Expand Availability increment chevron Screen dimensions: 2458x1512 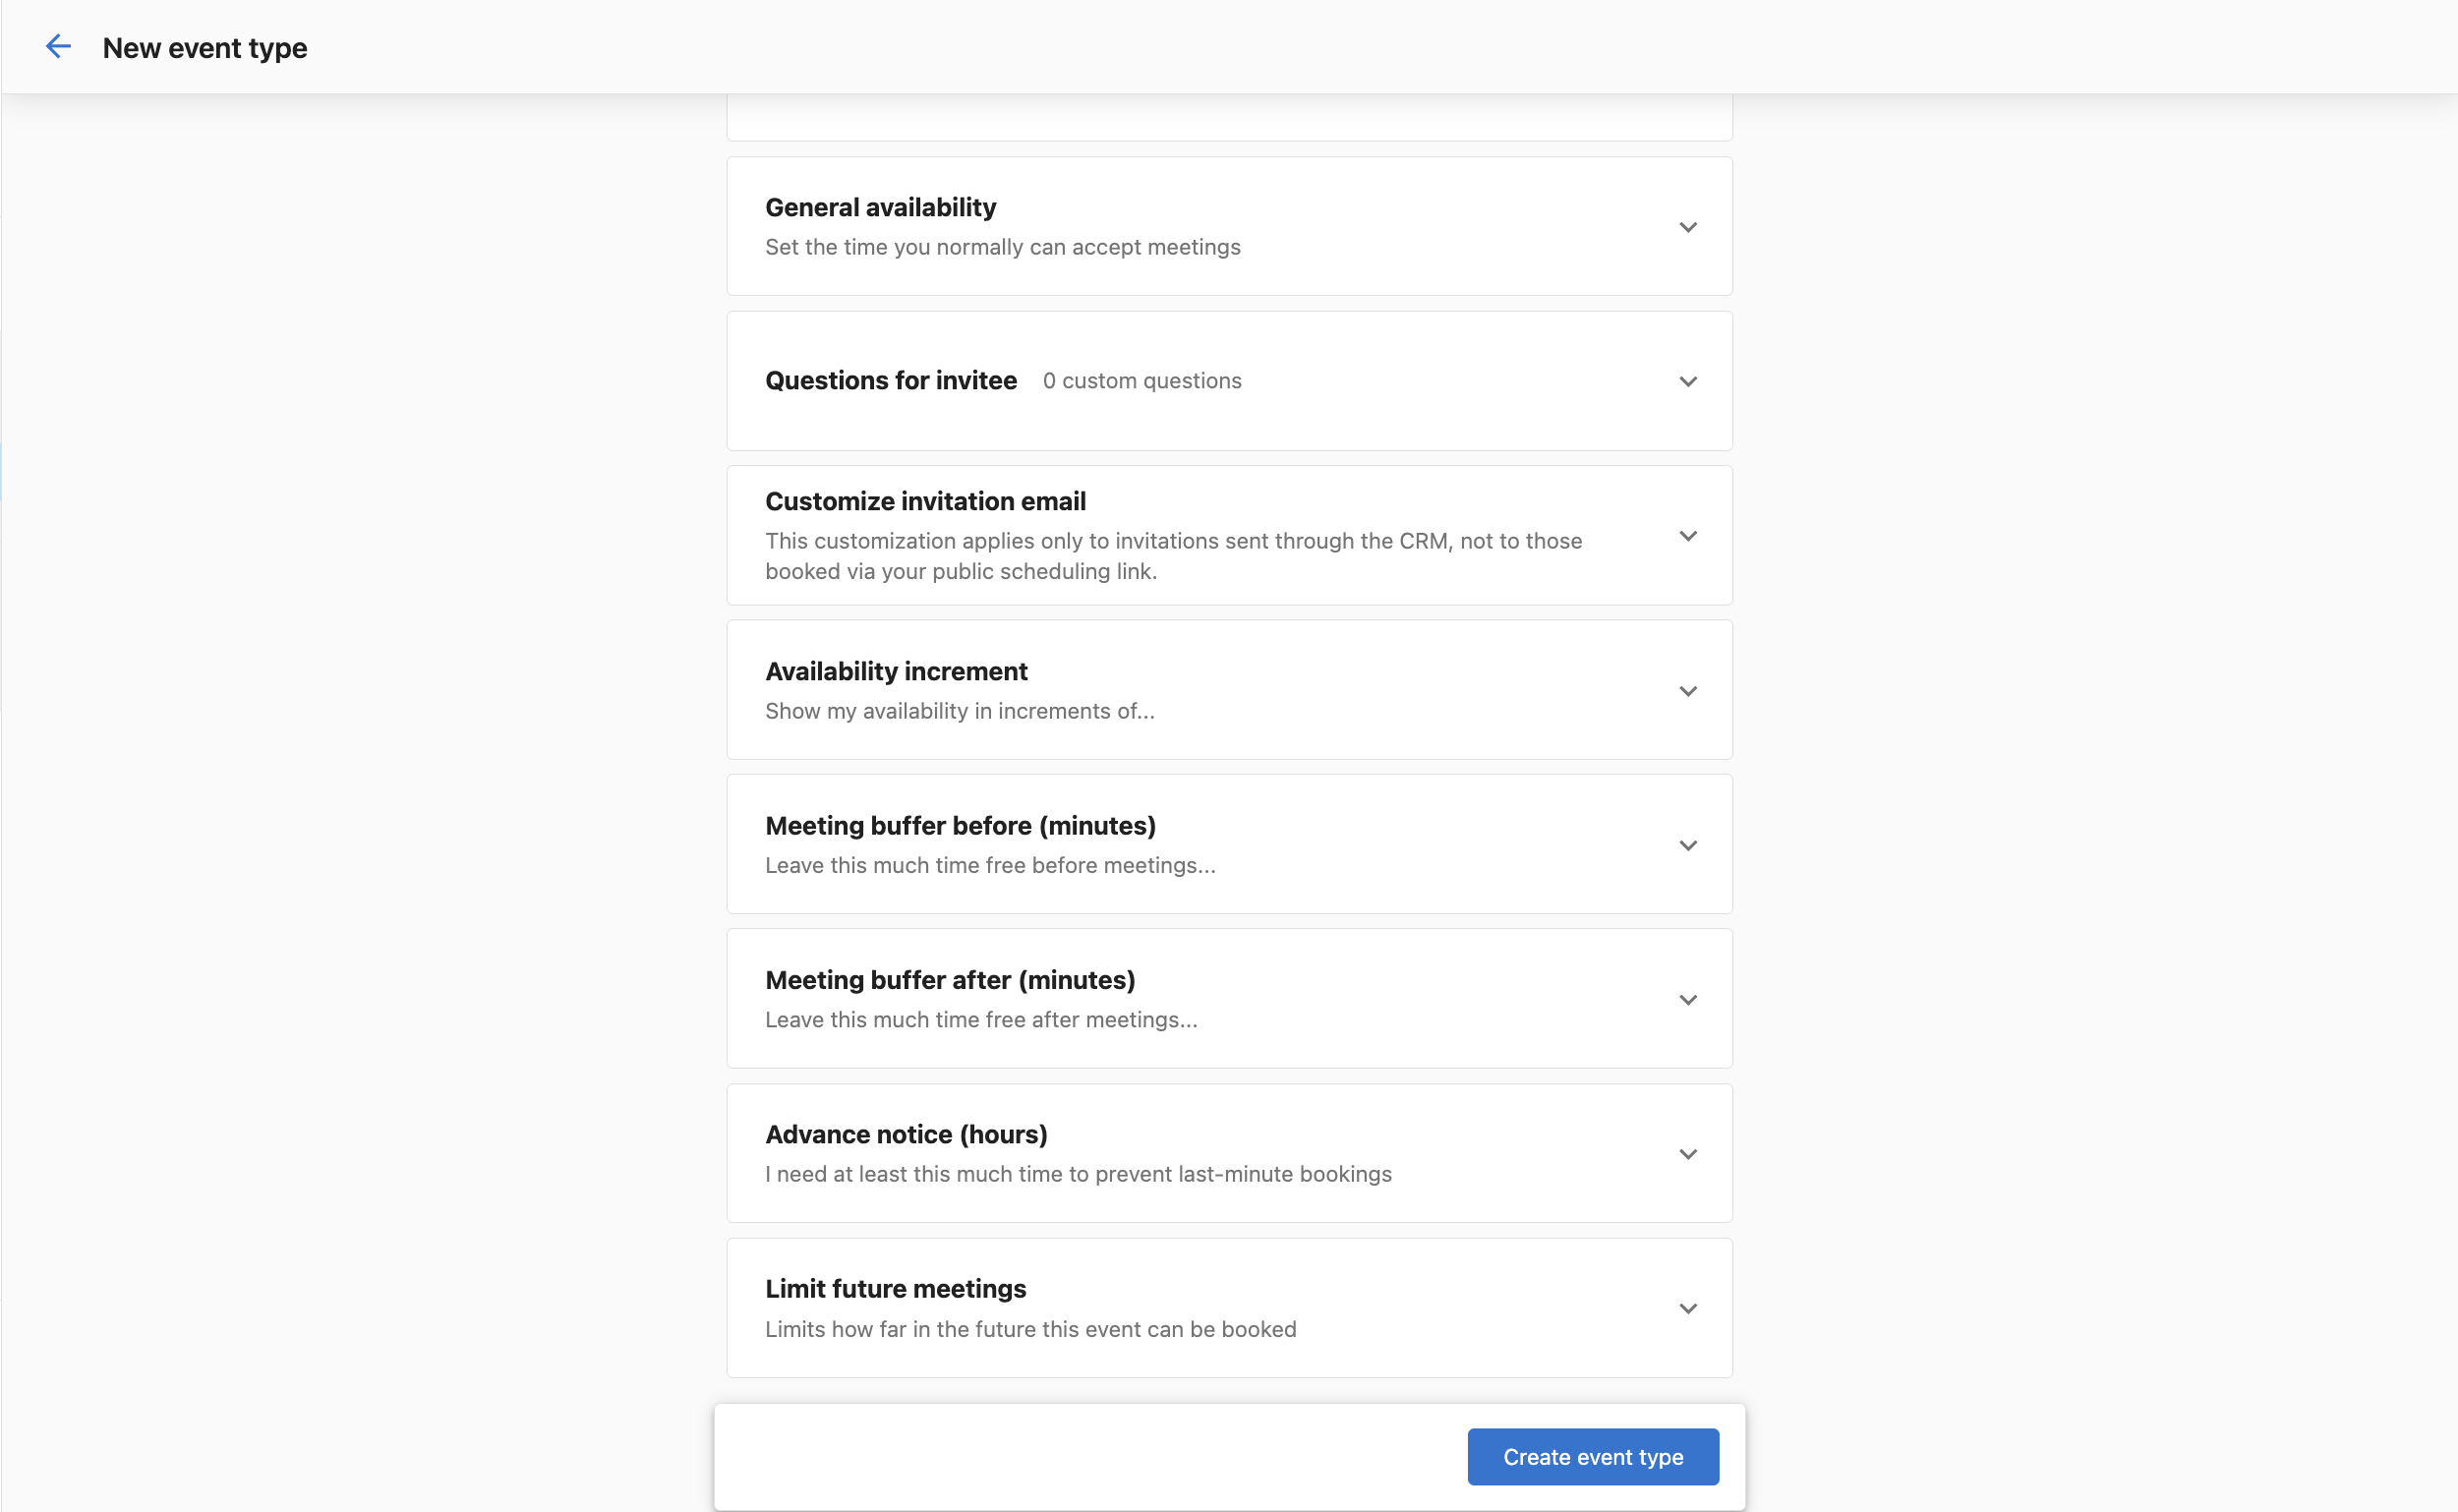(1687, 691)
